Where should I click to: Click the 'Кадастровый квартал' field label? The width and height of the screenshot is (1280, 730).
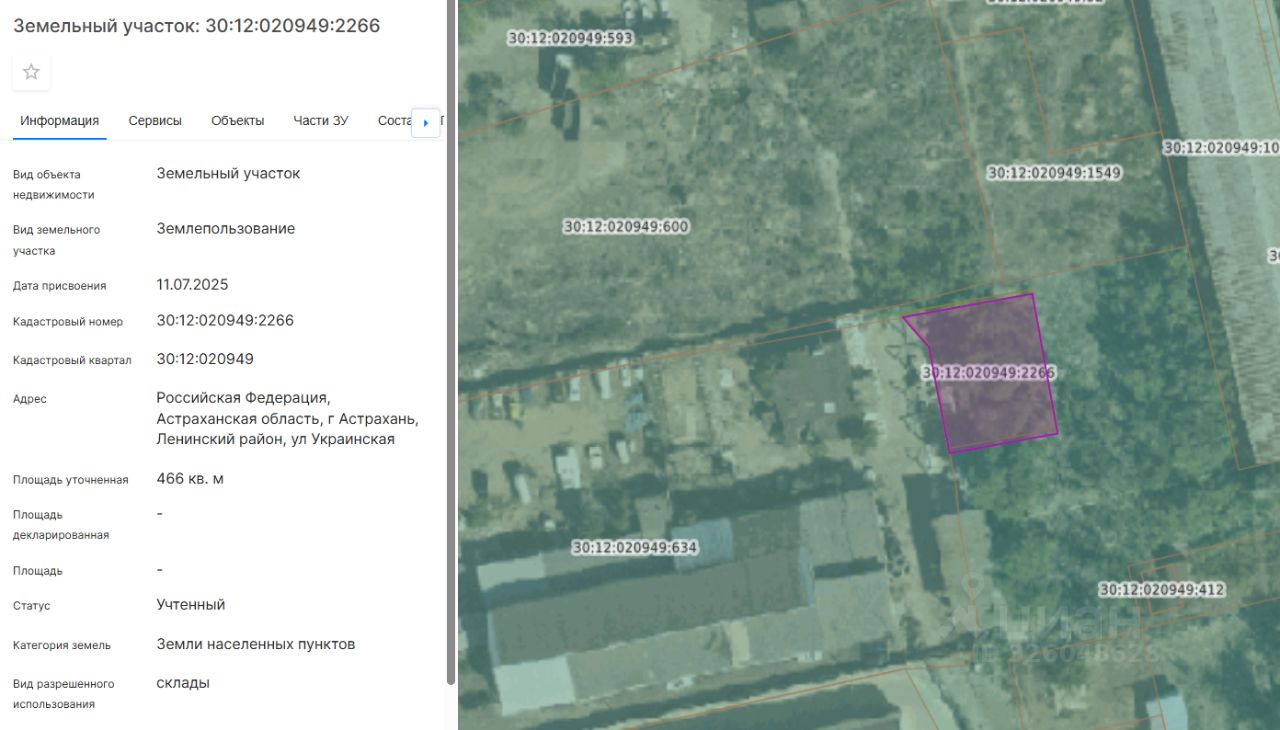[72, 360]
